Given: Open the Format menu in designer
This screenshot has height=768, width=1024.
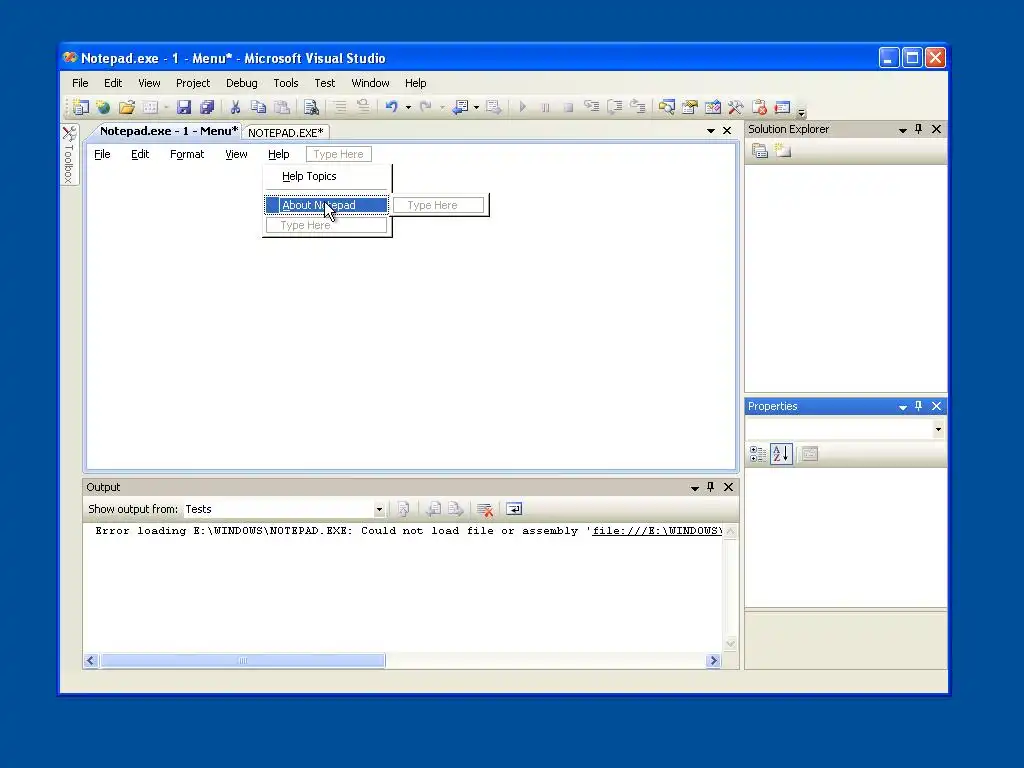Looking at the screenshot, I should pyautogui.click(x=187, y=154).
